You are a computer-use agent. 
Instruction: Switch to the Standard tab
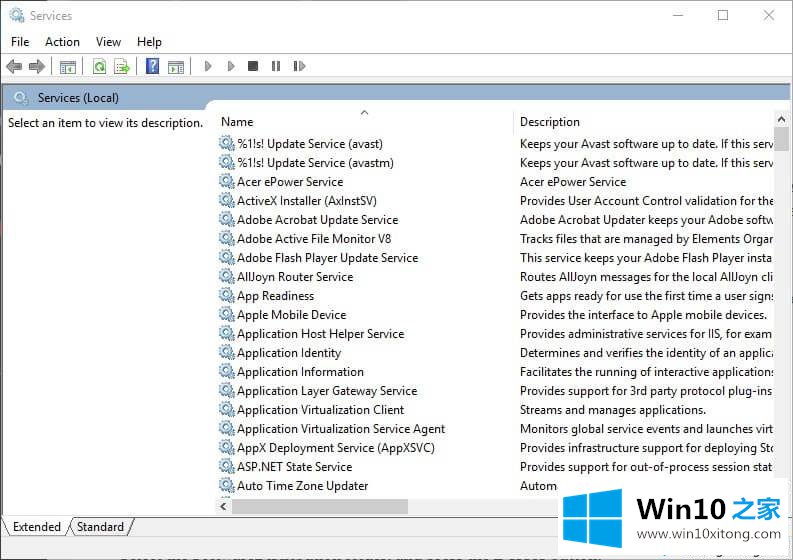[100, 527]
